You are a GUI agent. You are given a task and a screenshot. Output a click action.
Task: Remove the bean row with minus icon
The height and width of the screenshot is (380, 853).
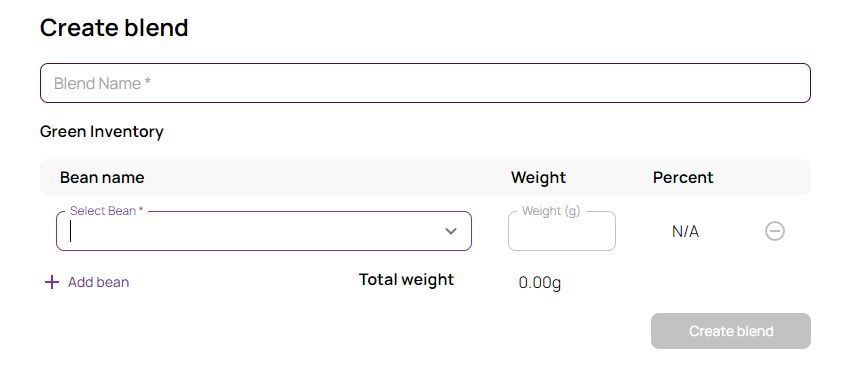click(x=775, y=231)
